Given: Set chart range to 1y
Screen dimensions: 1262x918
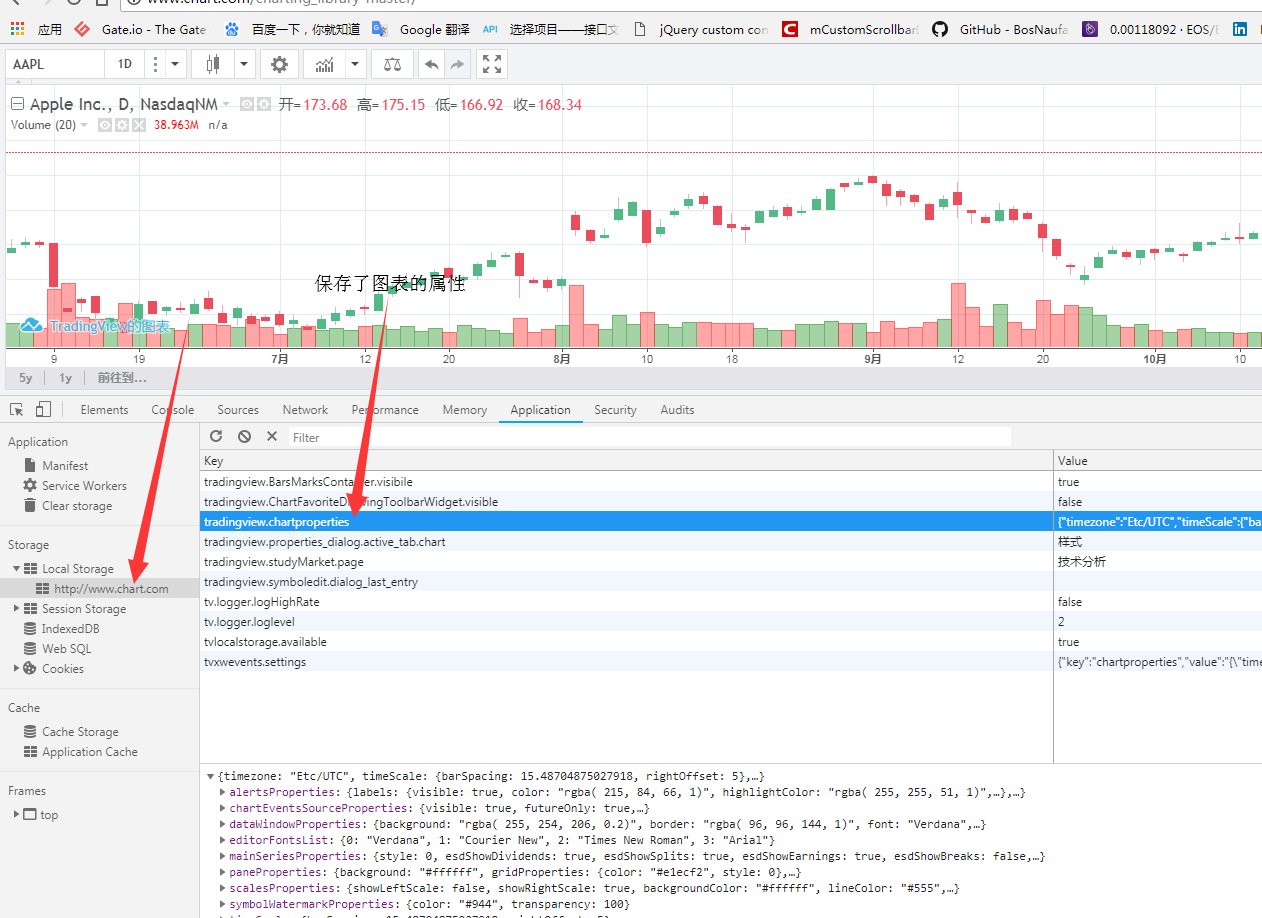Looking at the screenshot, I should [x=65, y=378].
